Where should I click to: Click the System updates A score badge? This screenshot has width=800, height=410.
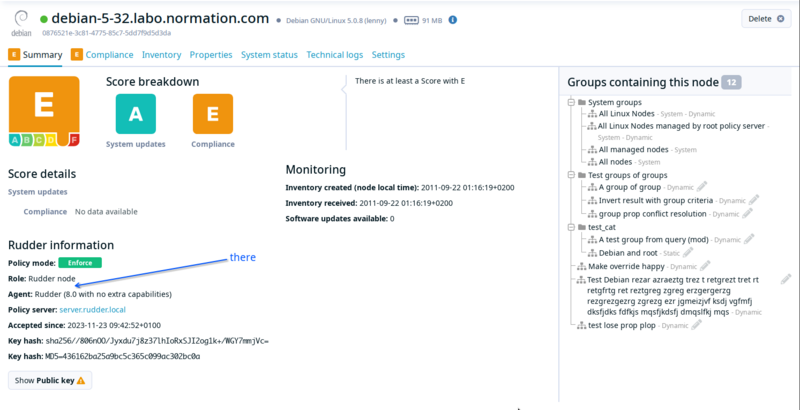point(136,114)
